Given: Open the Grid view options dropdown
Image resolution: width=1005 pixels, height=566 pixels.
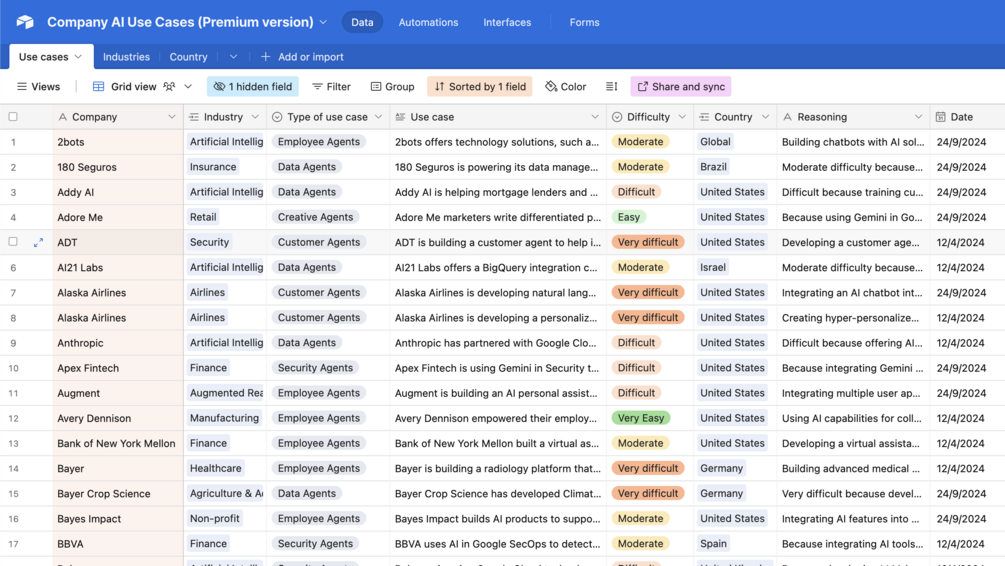Looking at the screenshot, I should [188, 87].
